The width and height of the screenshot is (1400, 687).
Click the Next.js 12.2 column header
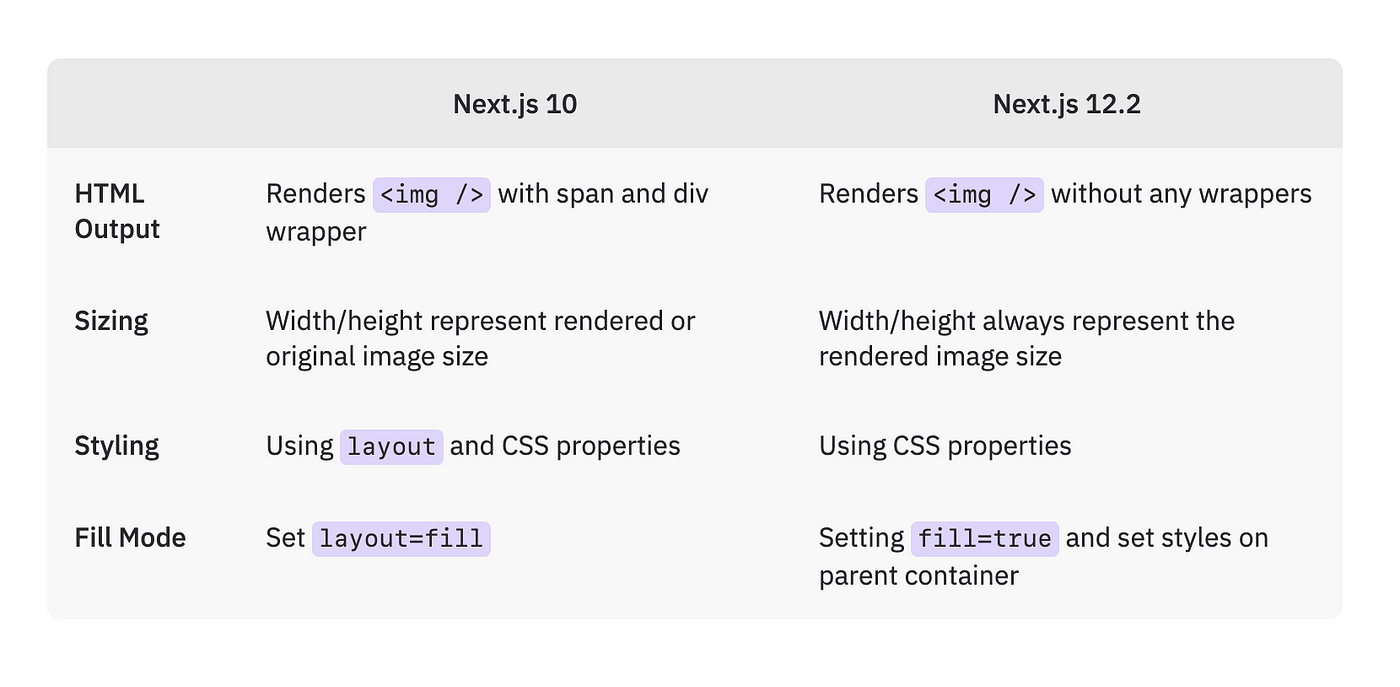click(x=1067, y=104)
